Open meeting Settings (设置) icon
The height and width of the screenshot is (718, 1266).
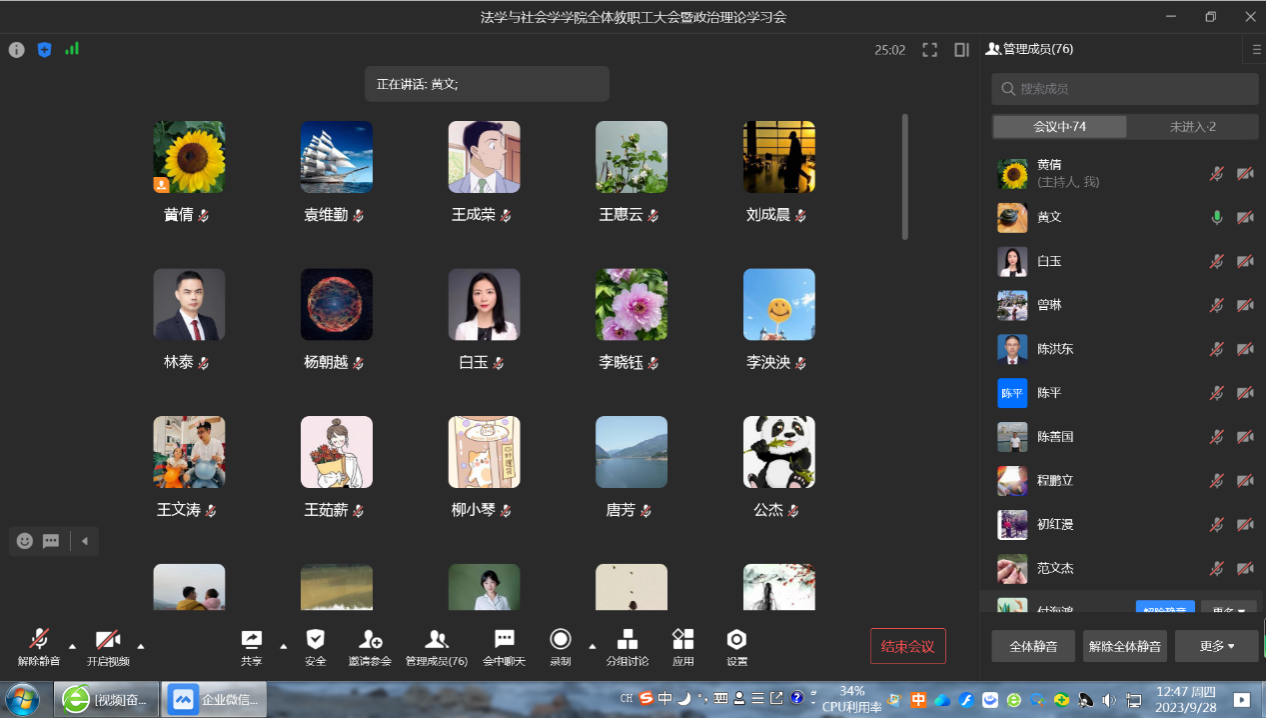(x=736, y=640)
